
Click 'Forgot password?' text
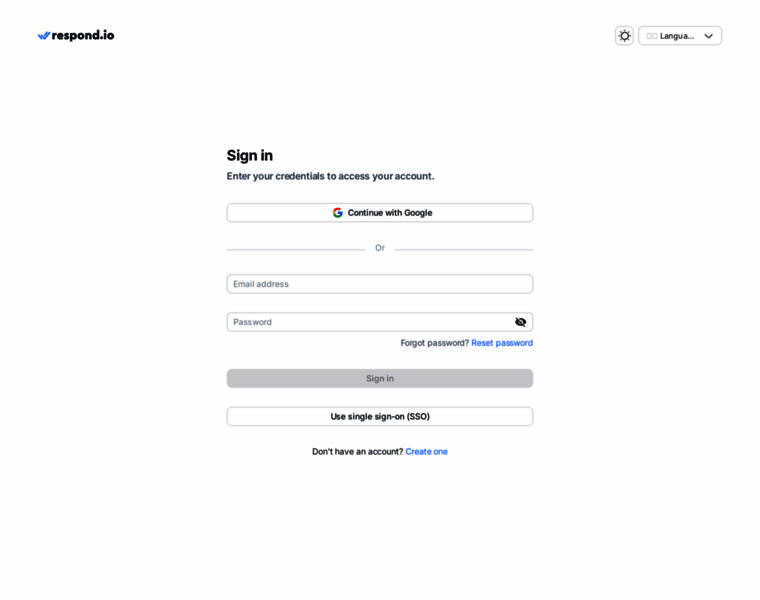coord(434,343)
